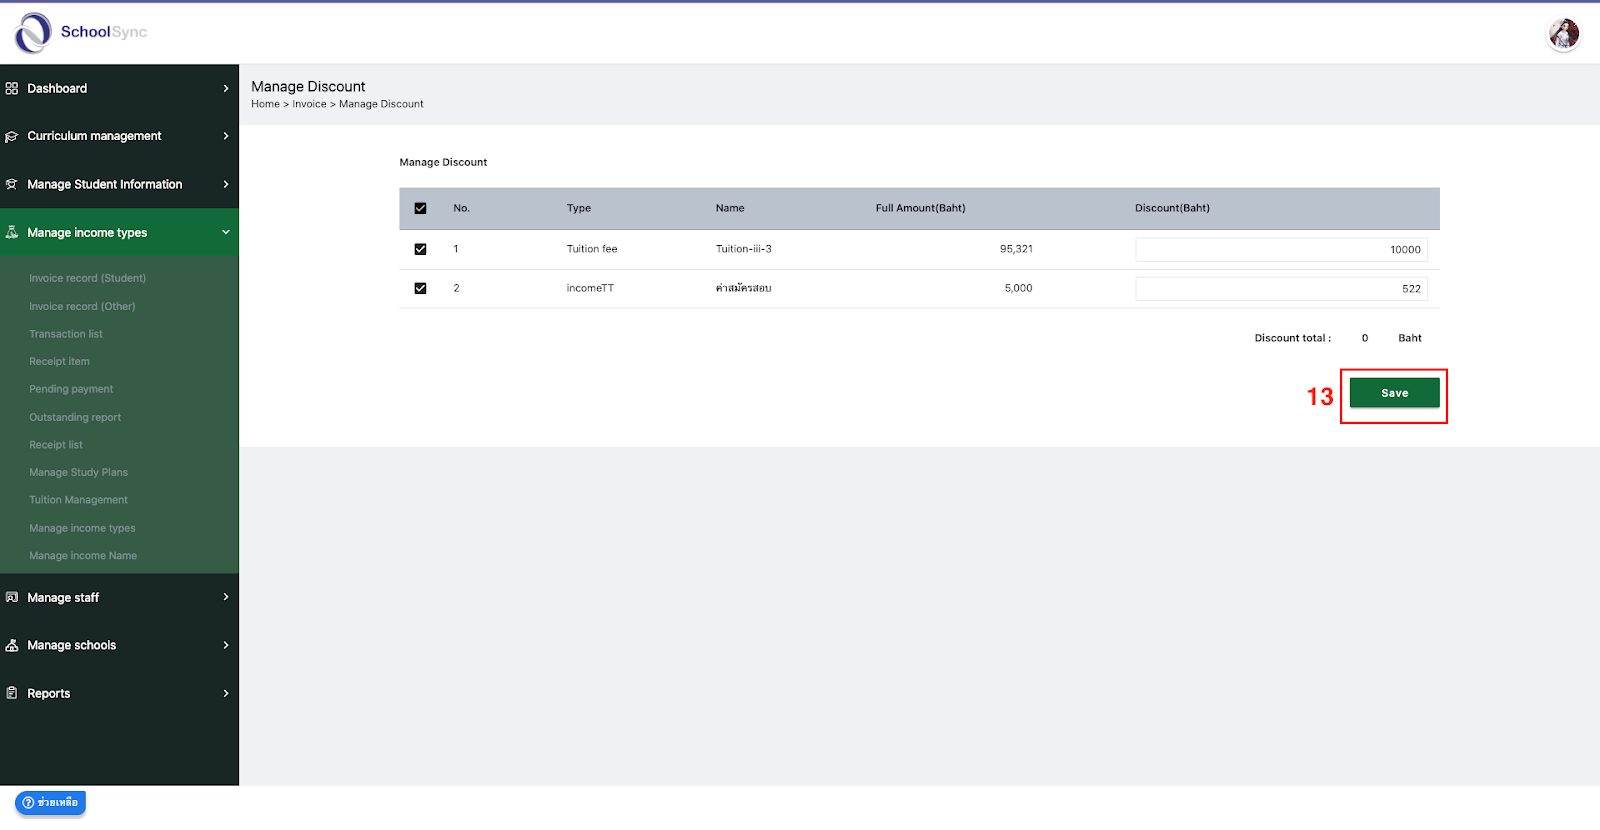Open the user profile avatar

point(1564,34)
